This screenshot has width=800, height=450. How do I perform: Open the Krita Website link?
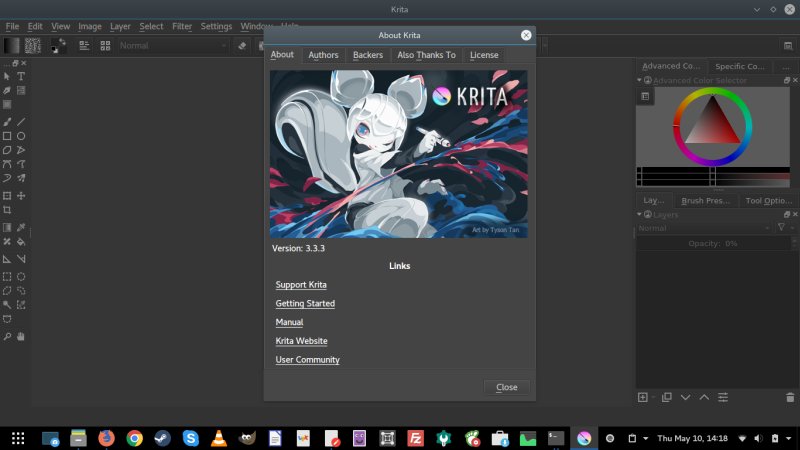pyautogui.click(x=302, y=341)
